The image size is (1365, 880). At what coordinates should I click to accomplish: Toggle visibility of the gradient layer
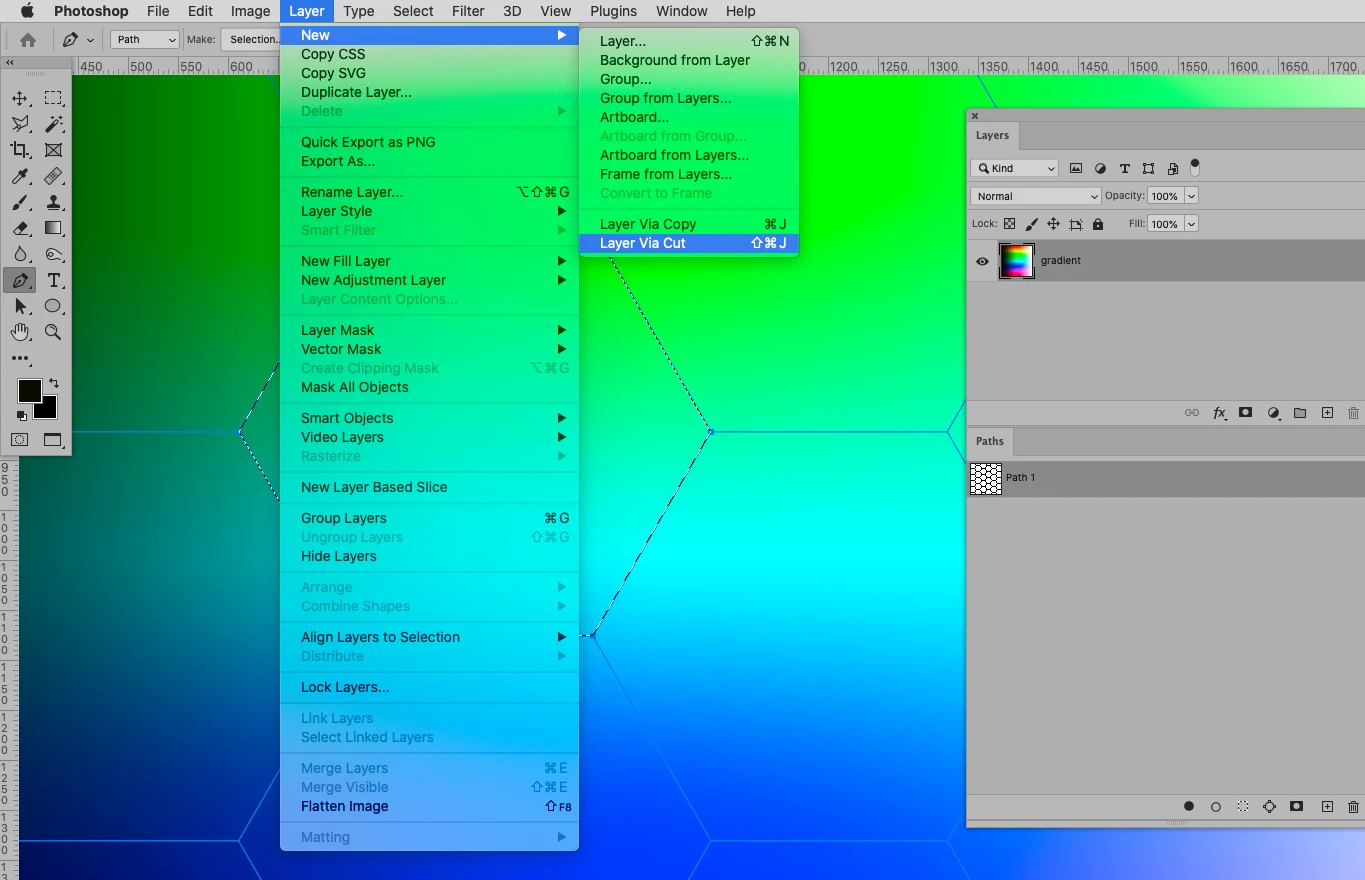pos(982,261)
